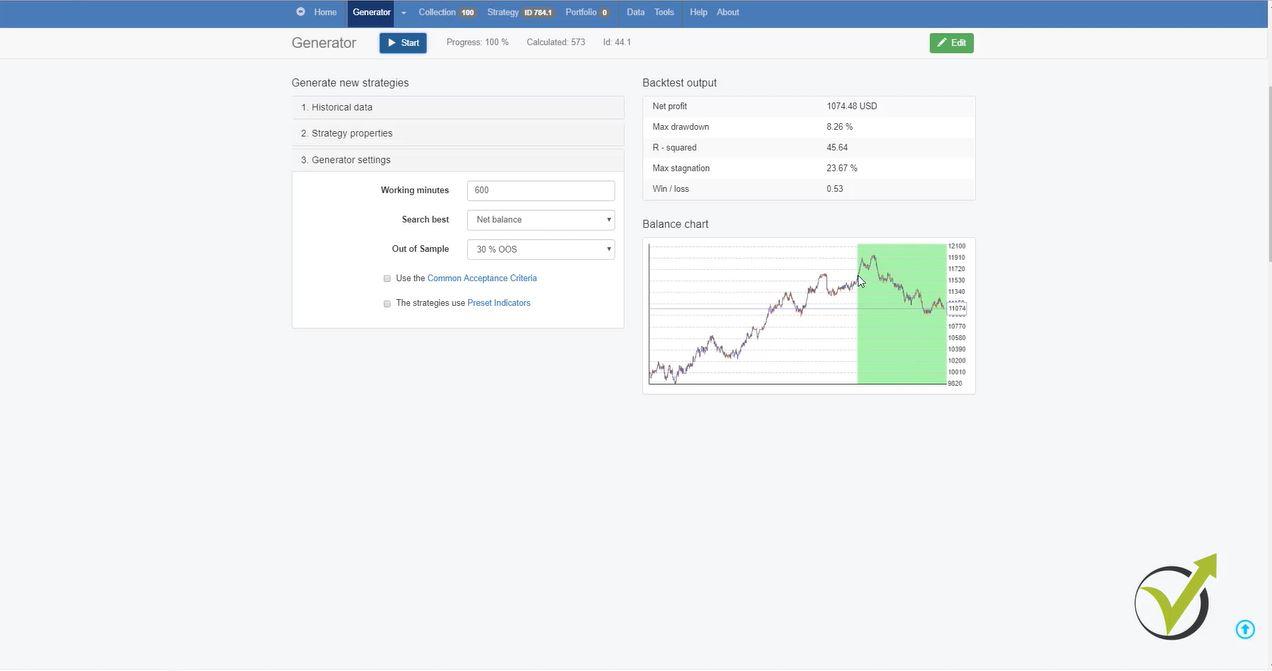Click the back arrow icon beside Home

pos(300,12)
